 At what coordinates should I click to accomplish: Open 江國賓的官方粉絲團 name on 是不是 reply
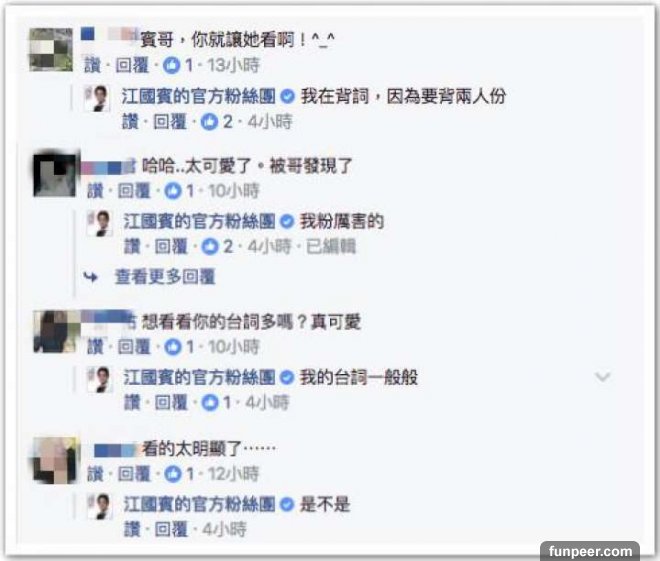(199, 504)
